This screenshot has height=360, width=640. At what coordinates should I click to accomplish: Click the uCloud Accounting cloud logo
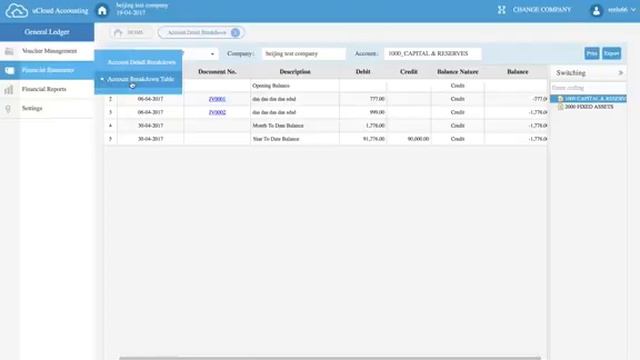[16, 10]
